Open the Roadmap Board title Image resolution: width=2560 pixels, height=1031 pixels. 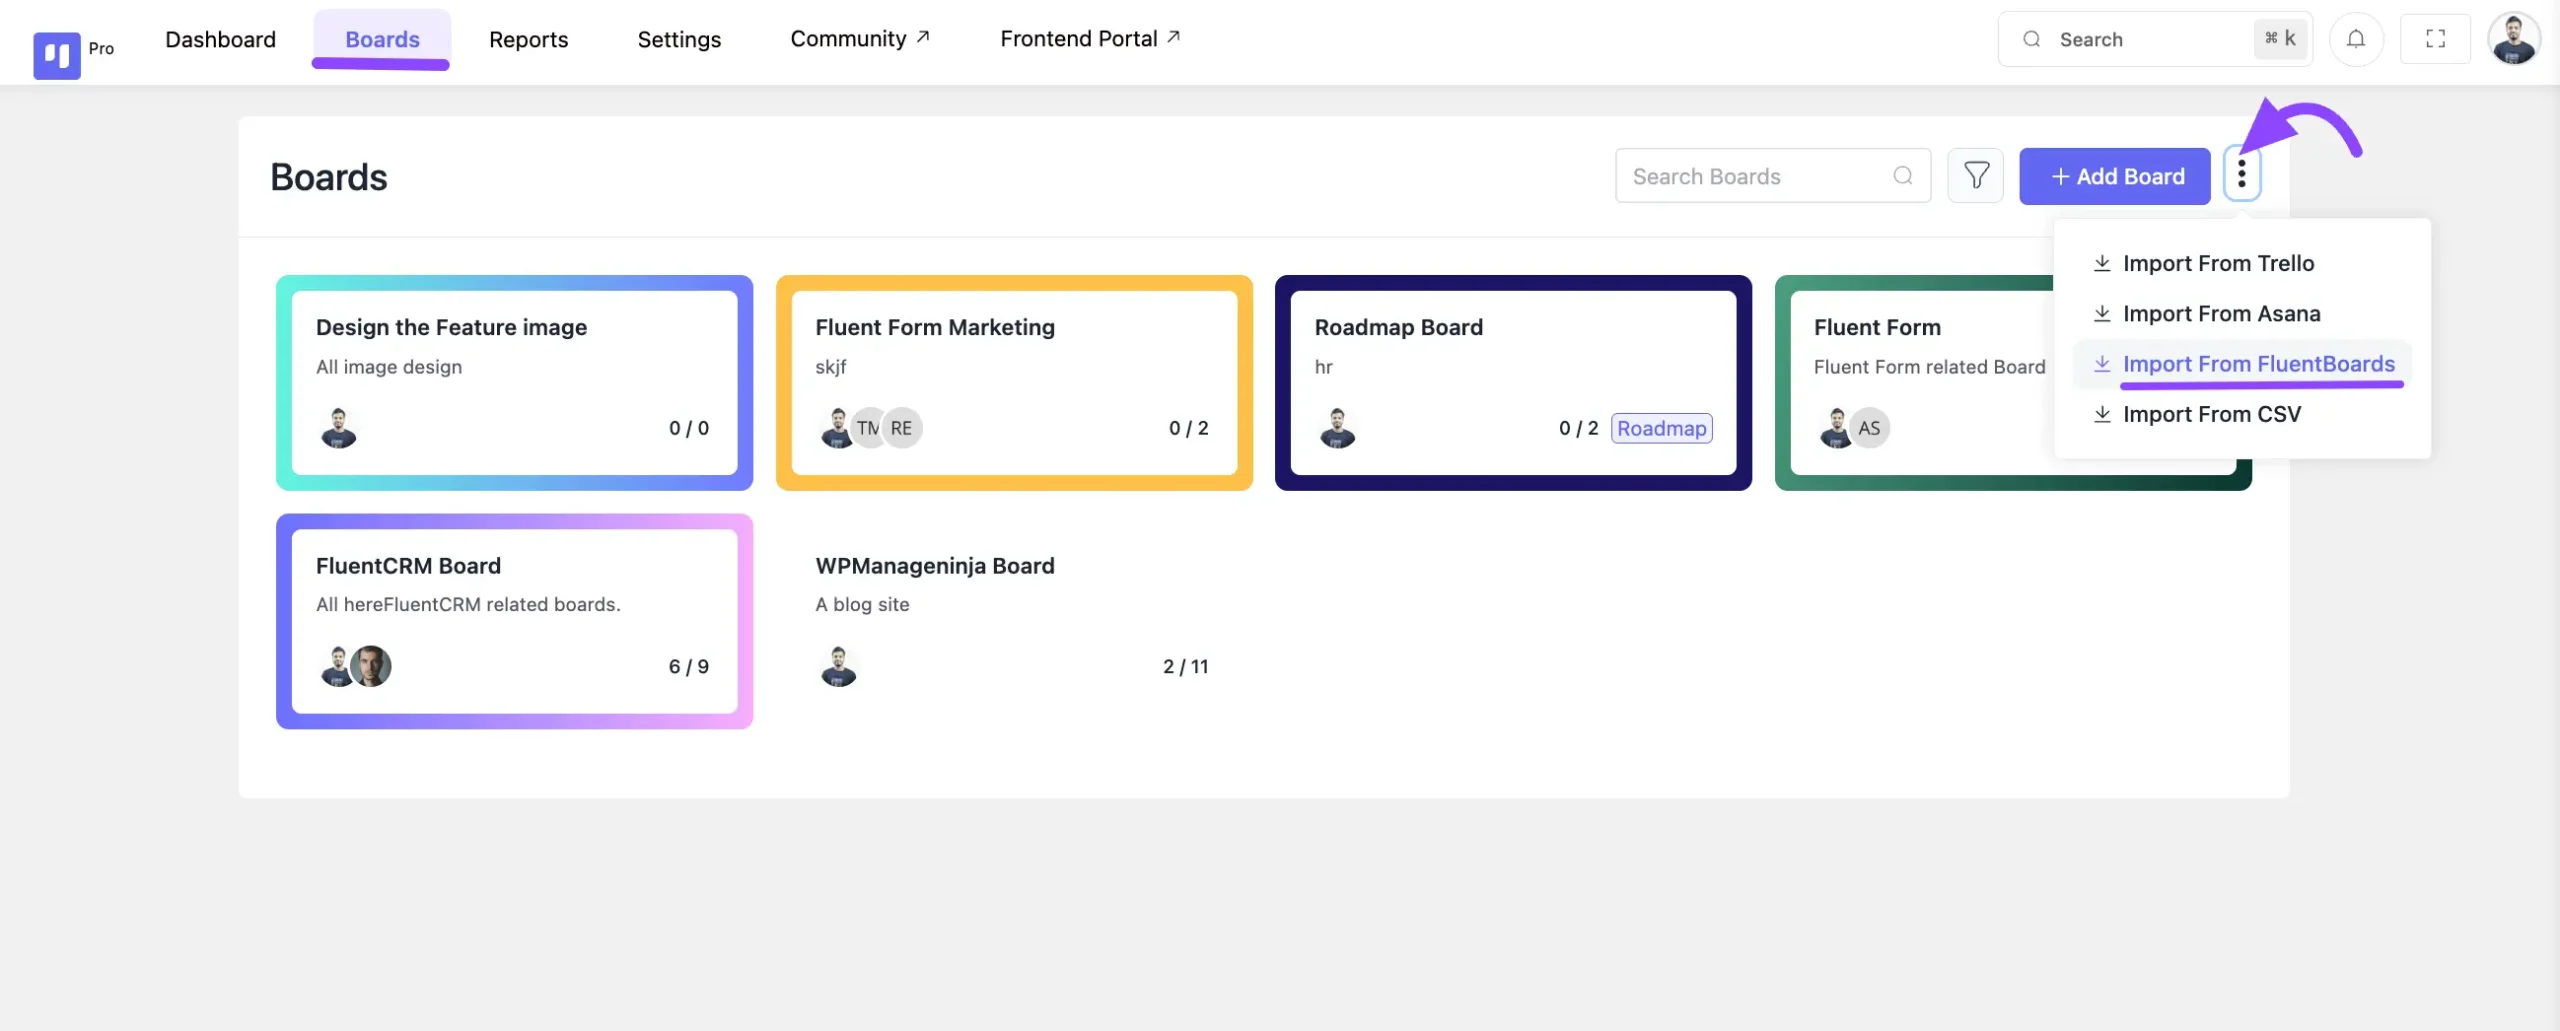coord(1398,327)
